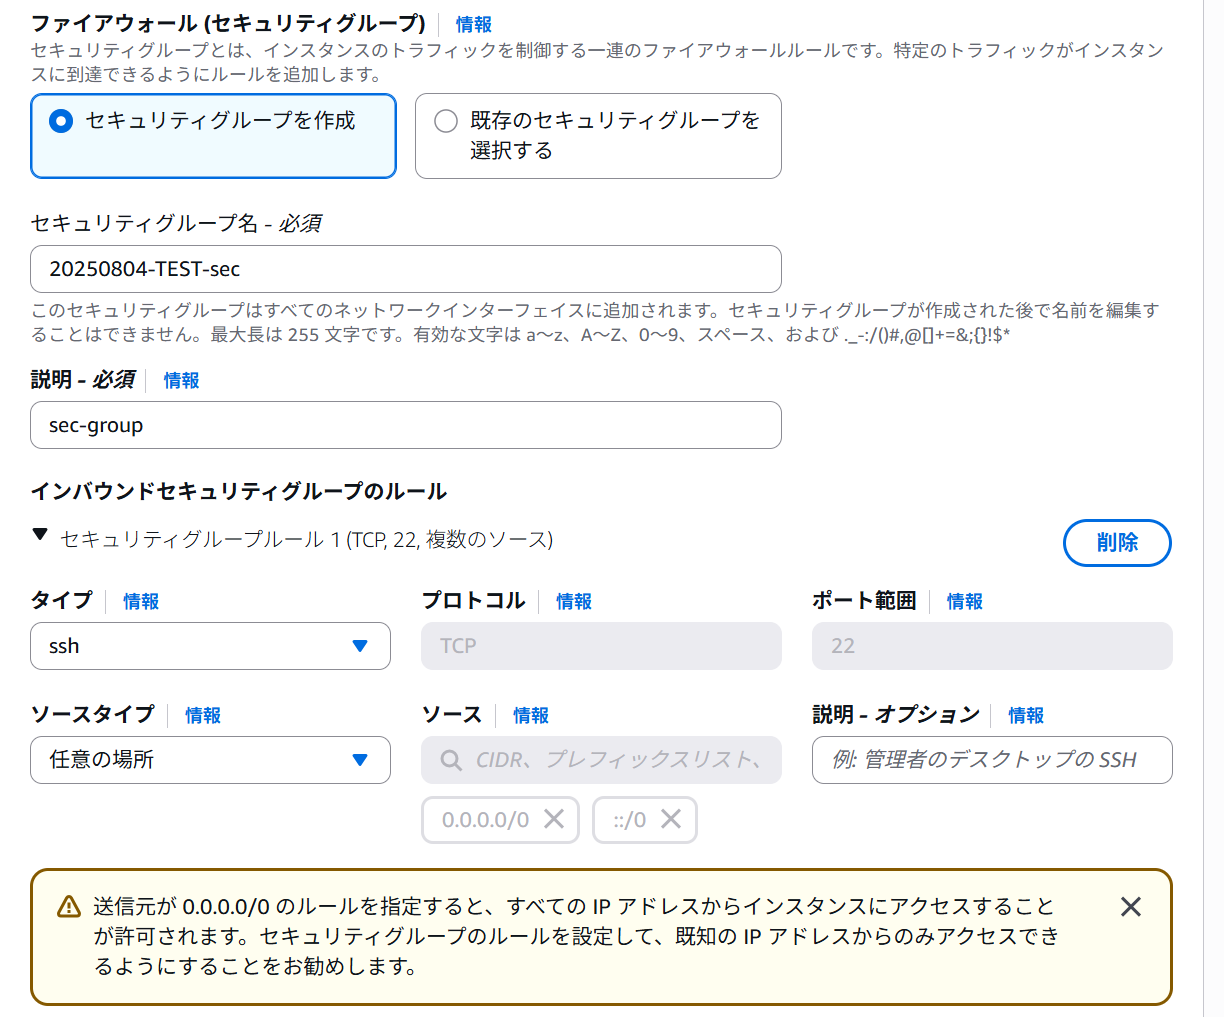Click the ソースタイプ dropdown arrow icon
Image resolution: width=1224 pixels, height=1017 pixels.
click(360, 760)
